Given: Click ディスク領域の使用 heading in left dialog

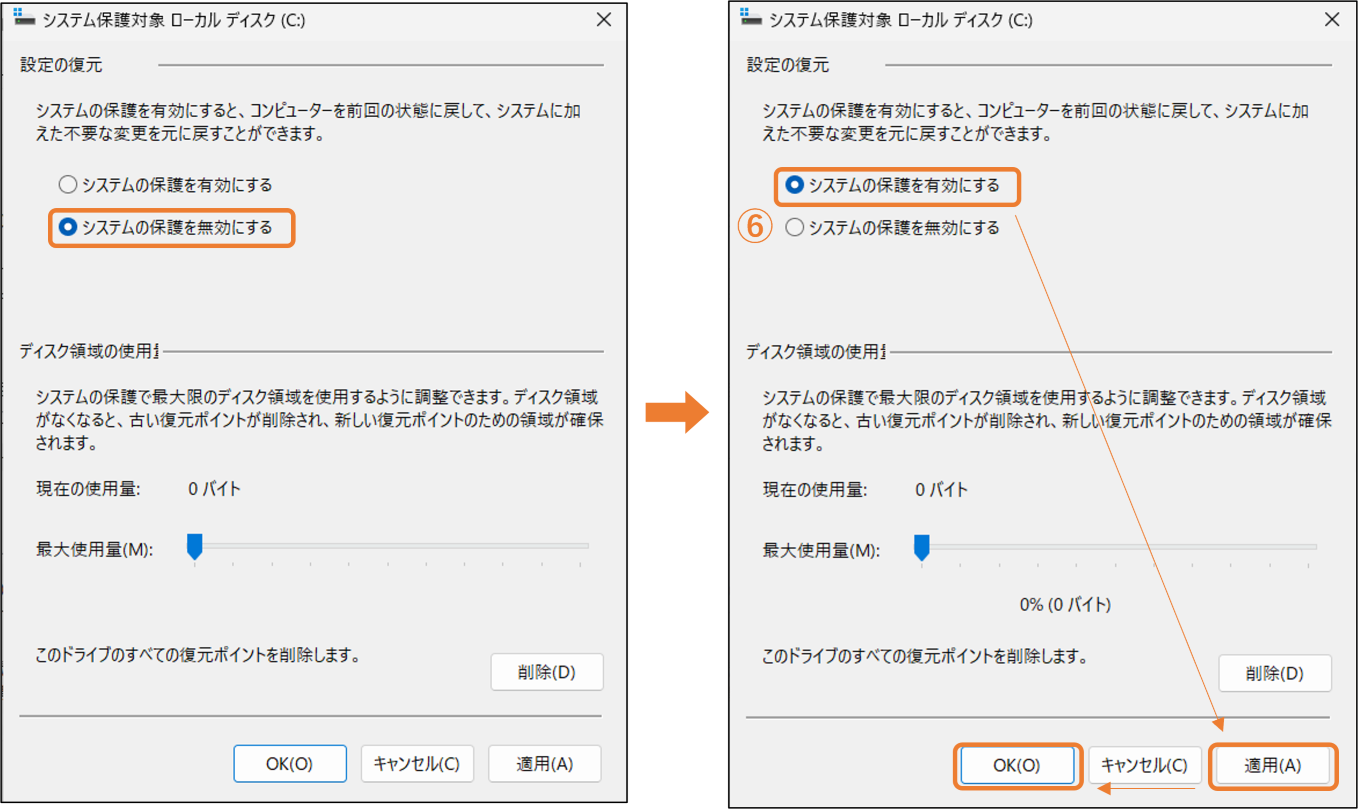Looking at the screenshot, I should tap(90, 351).
